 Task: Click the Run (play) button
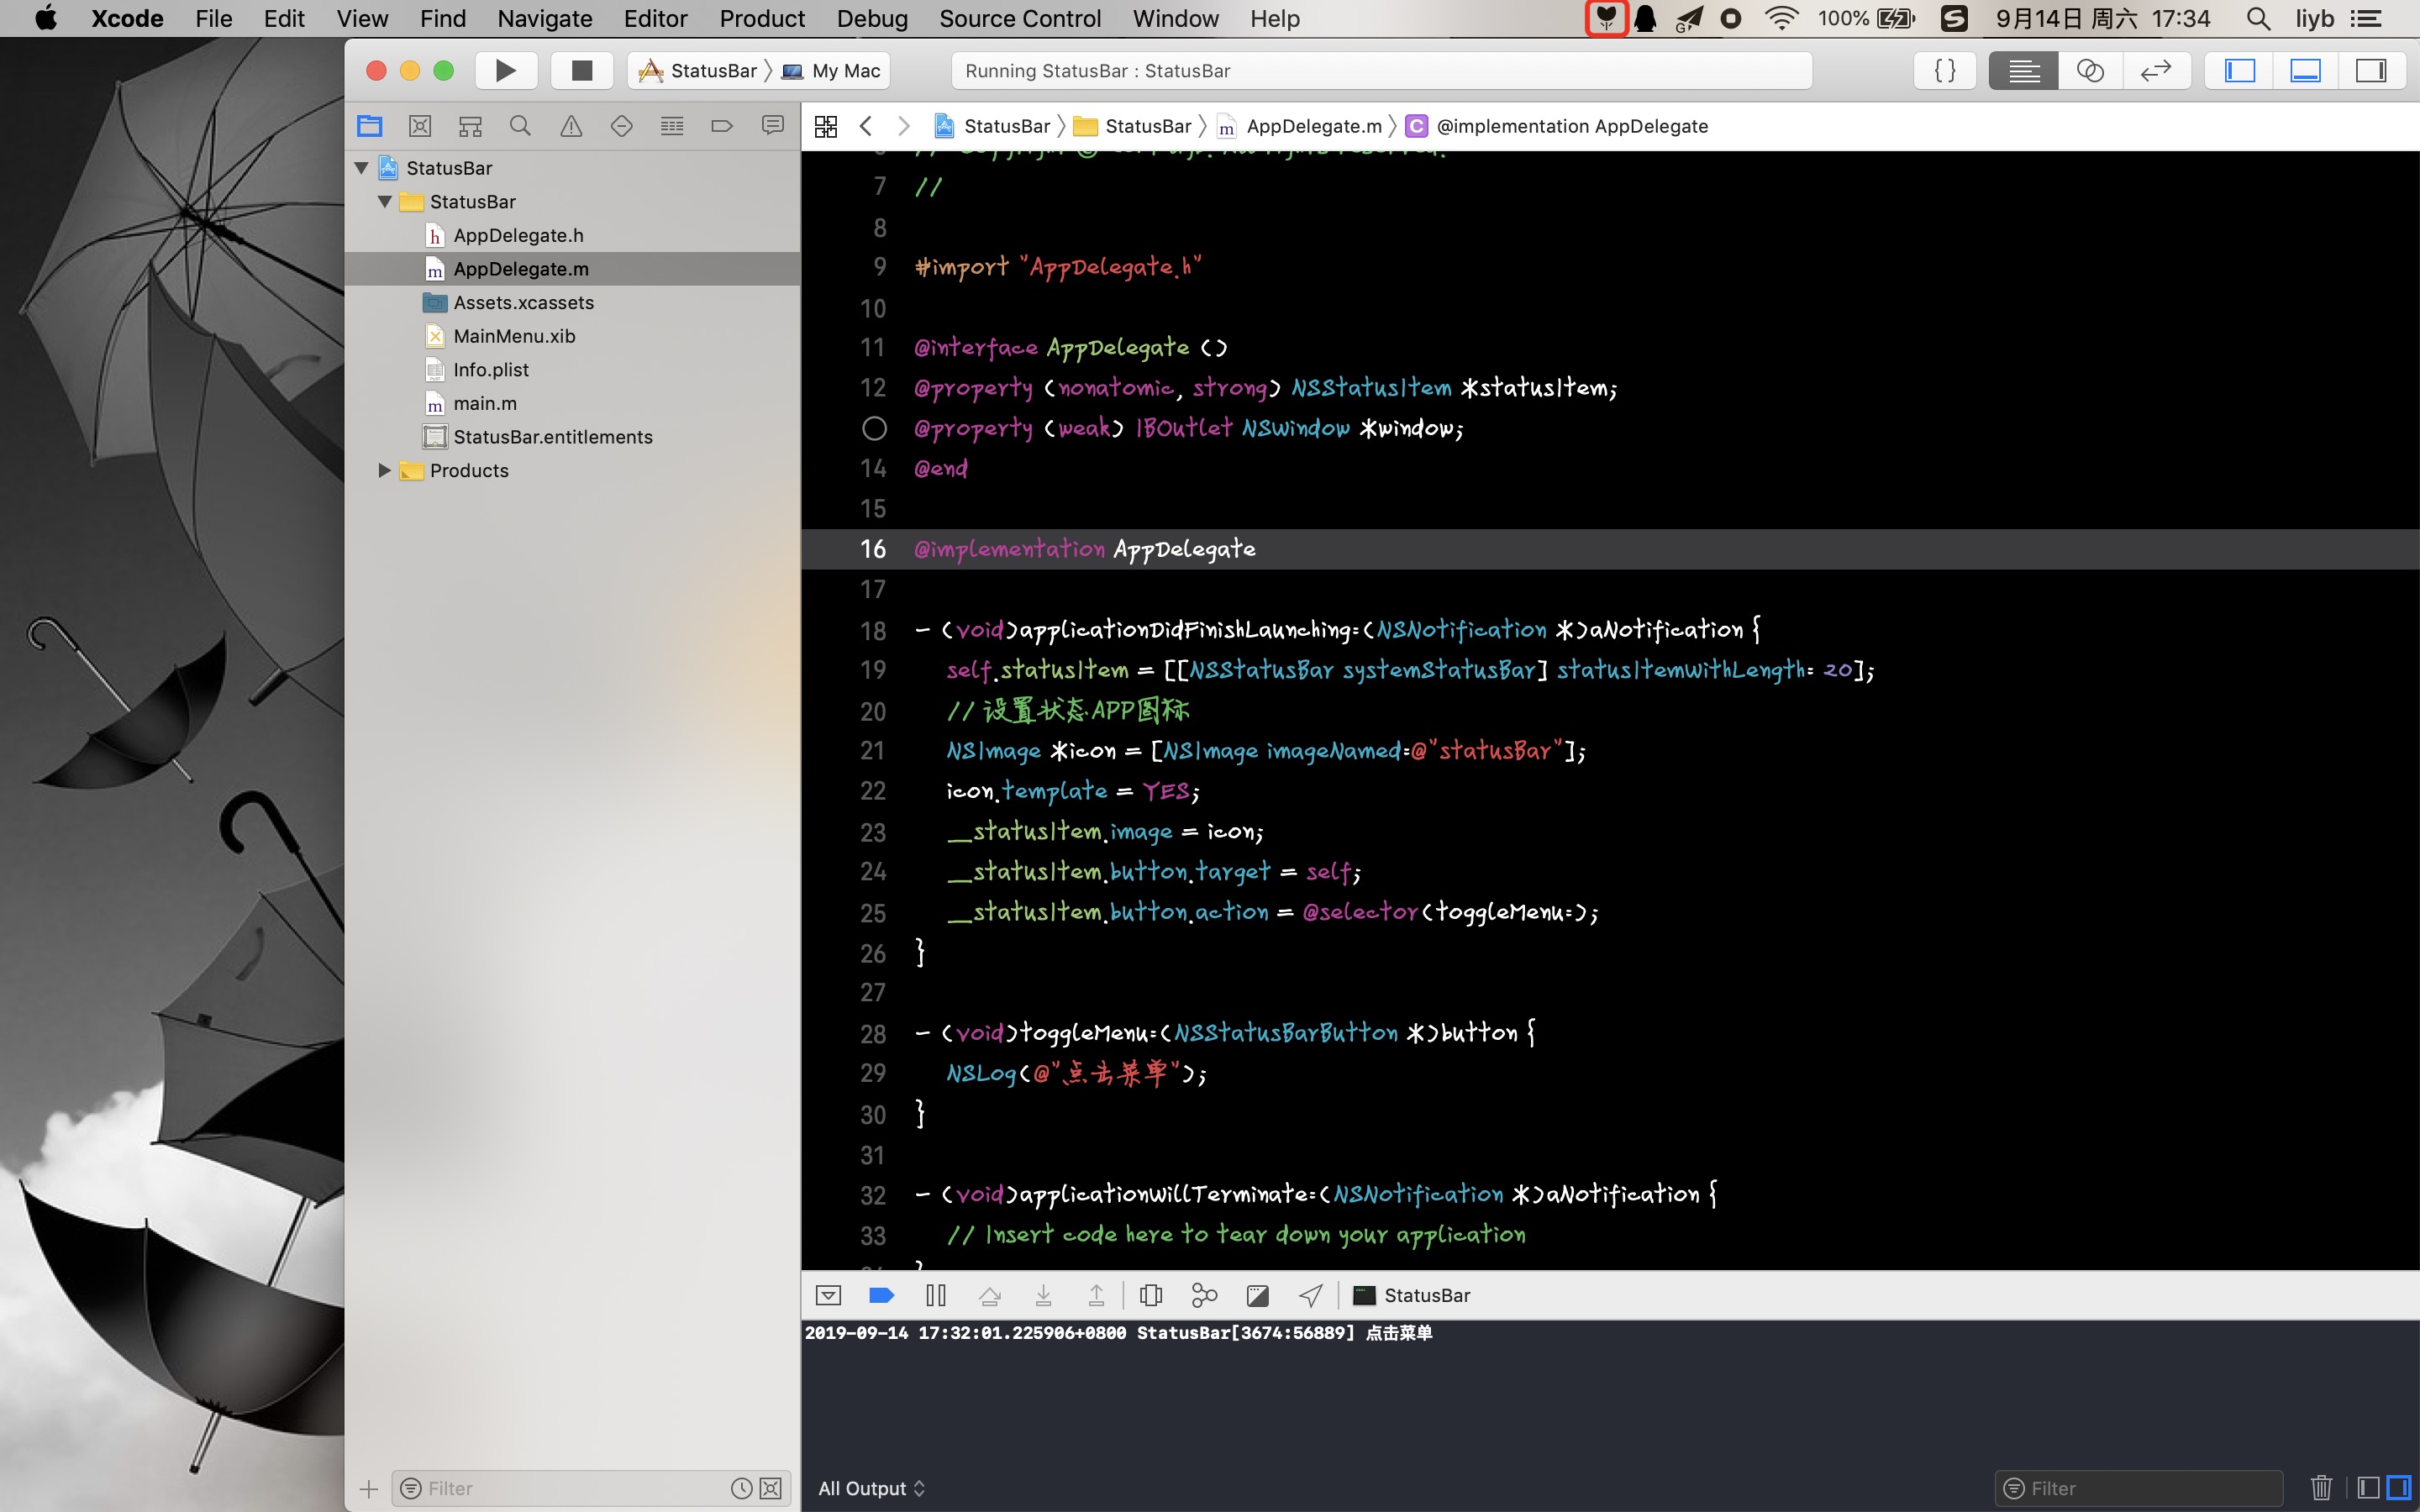(506, 70)
